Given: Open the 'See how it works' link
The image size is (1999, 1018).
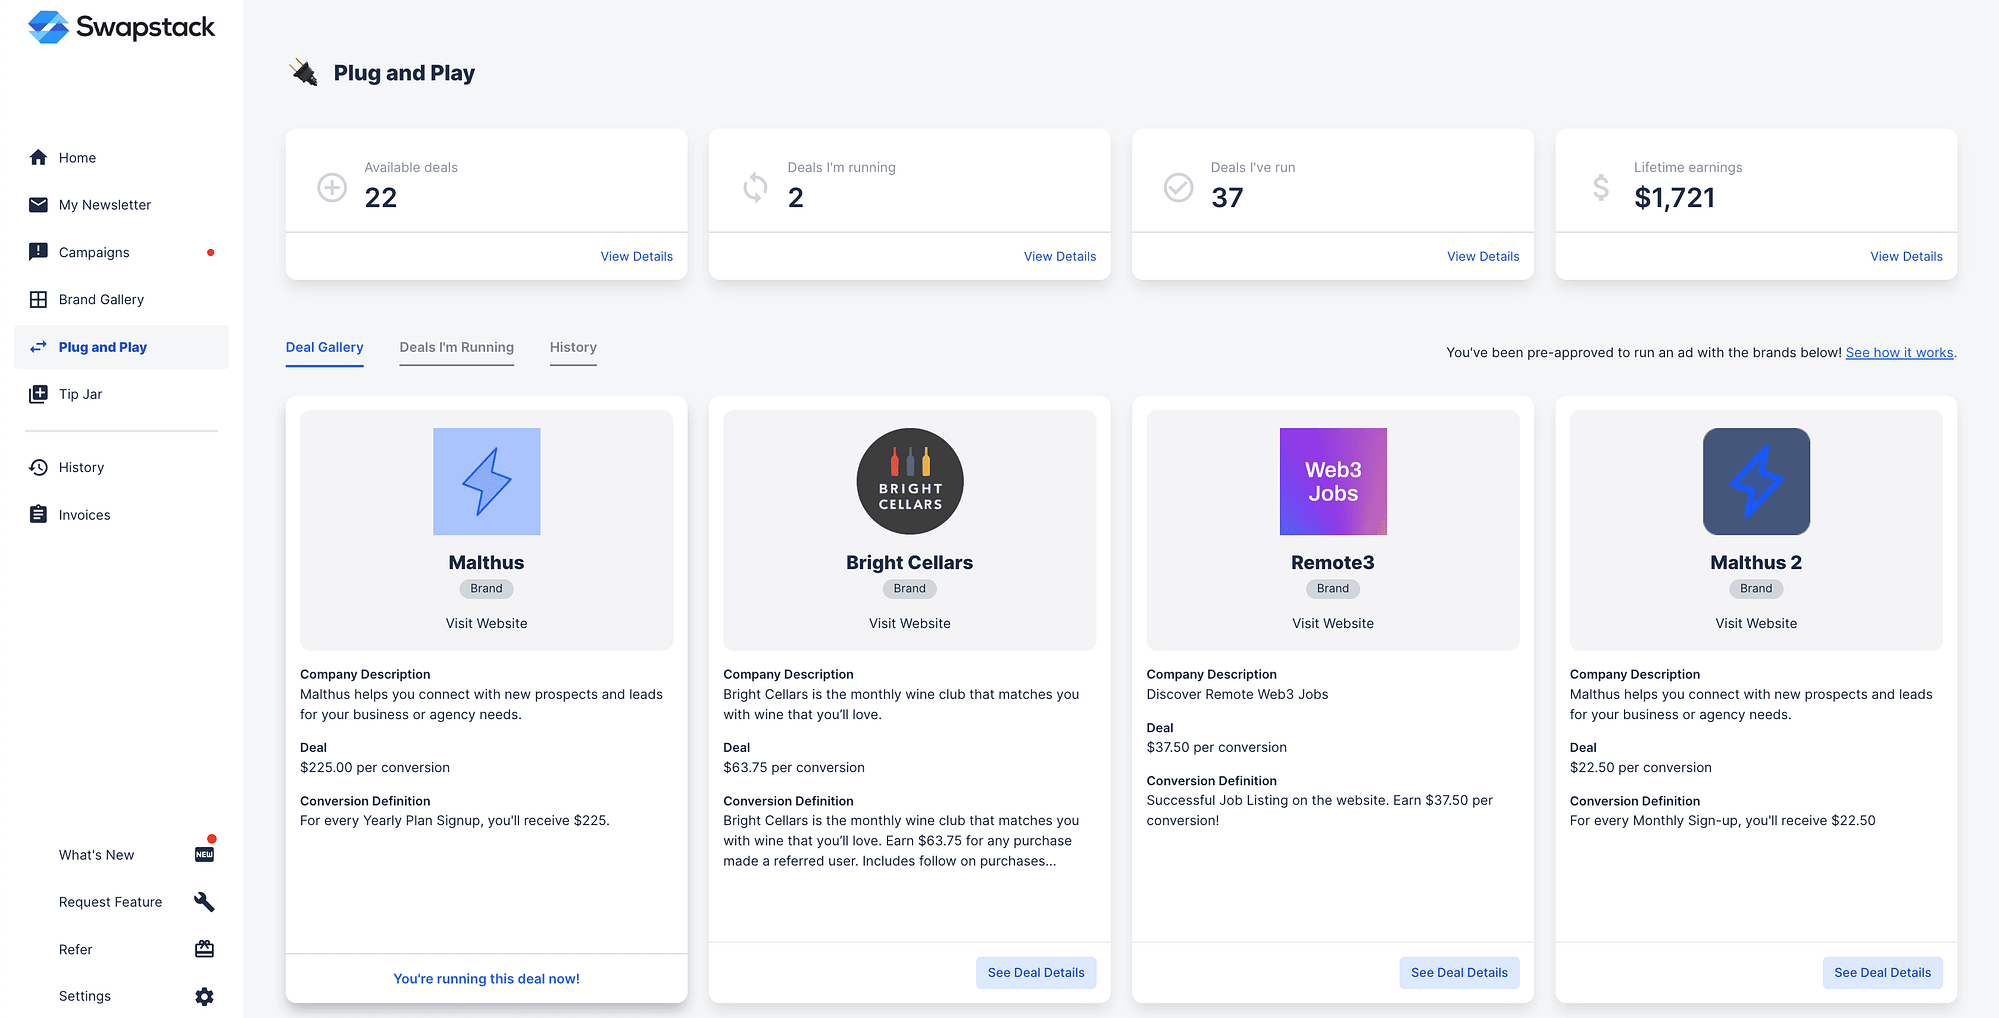Looking at the screenshot, I should point(1899,353).
